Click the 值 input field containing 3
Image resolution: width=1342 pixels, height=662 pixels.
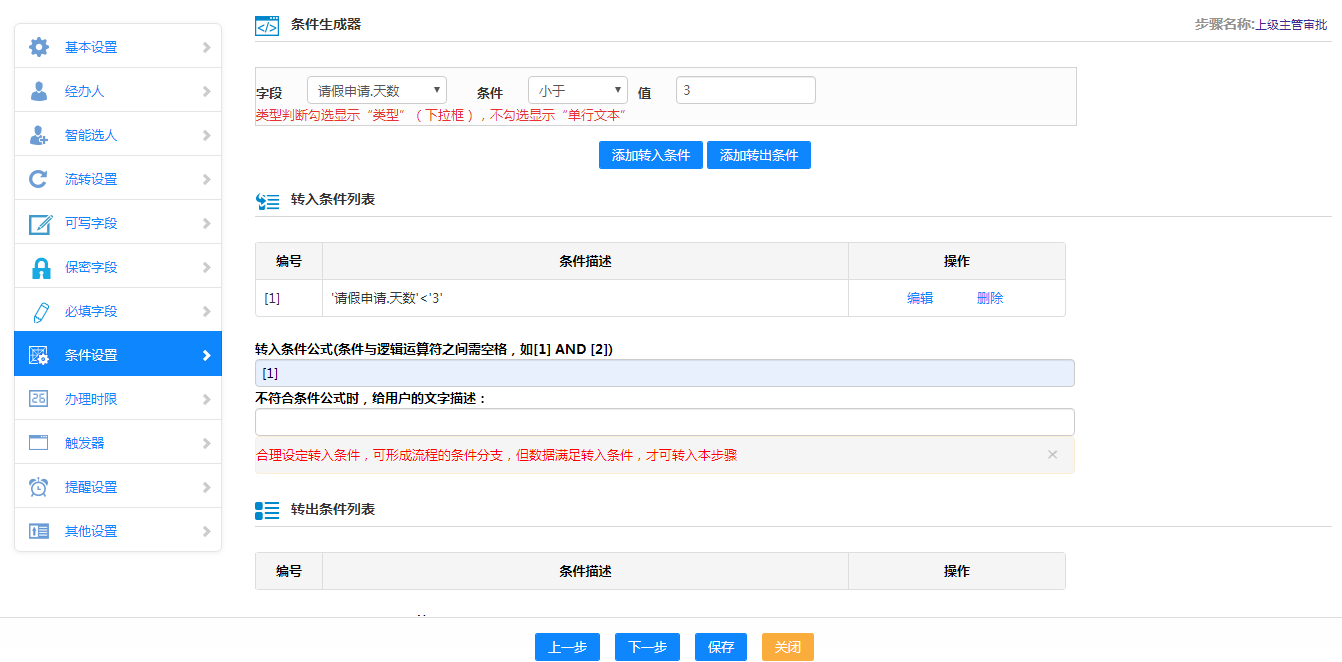tap(745, 90)
